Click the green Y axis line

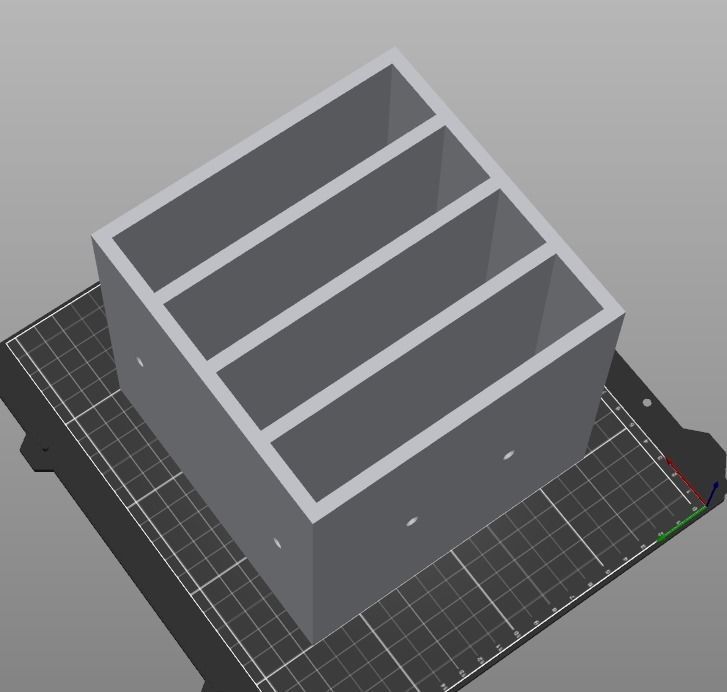682,524
